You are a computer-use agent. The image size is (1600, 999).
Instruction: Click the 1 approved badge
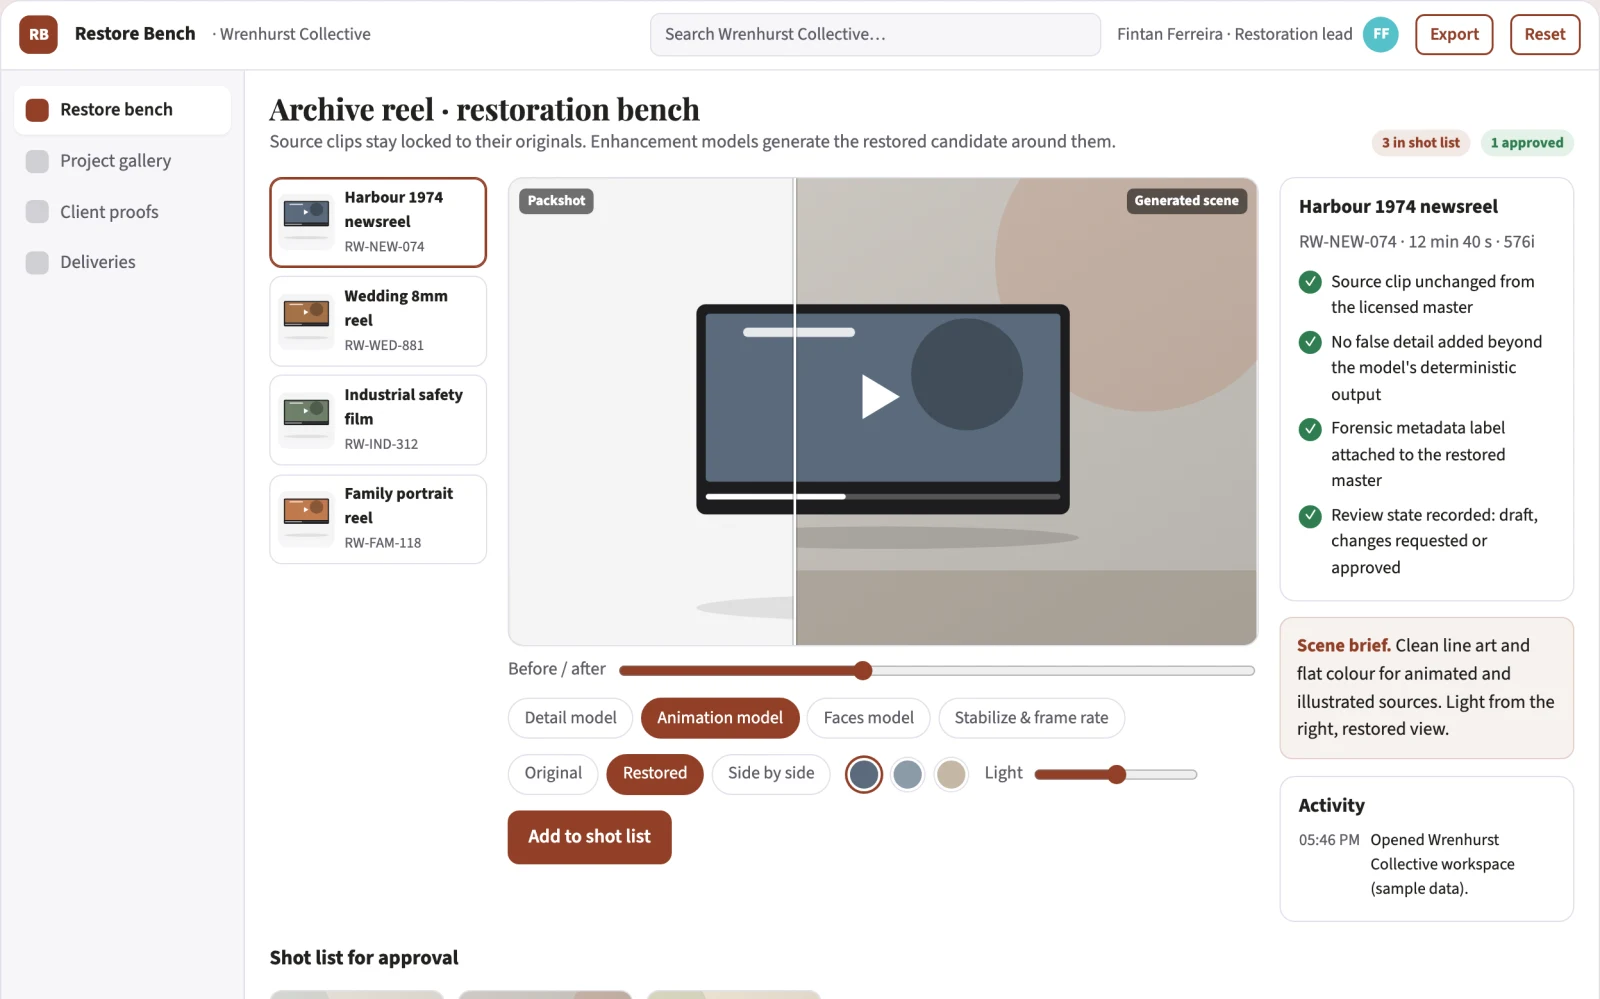click(1527, 143)
